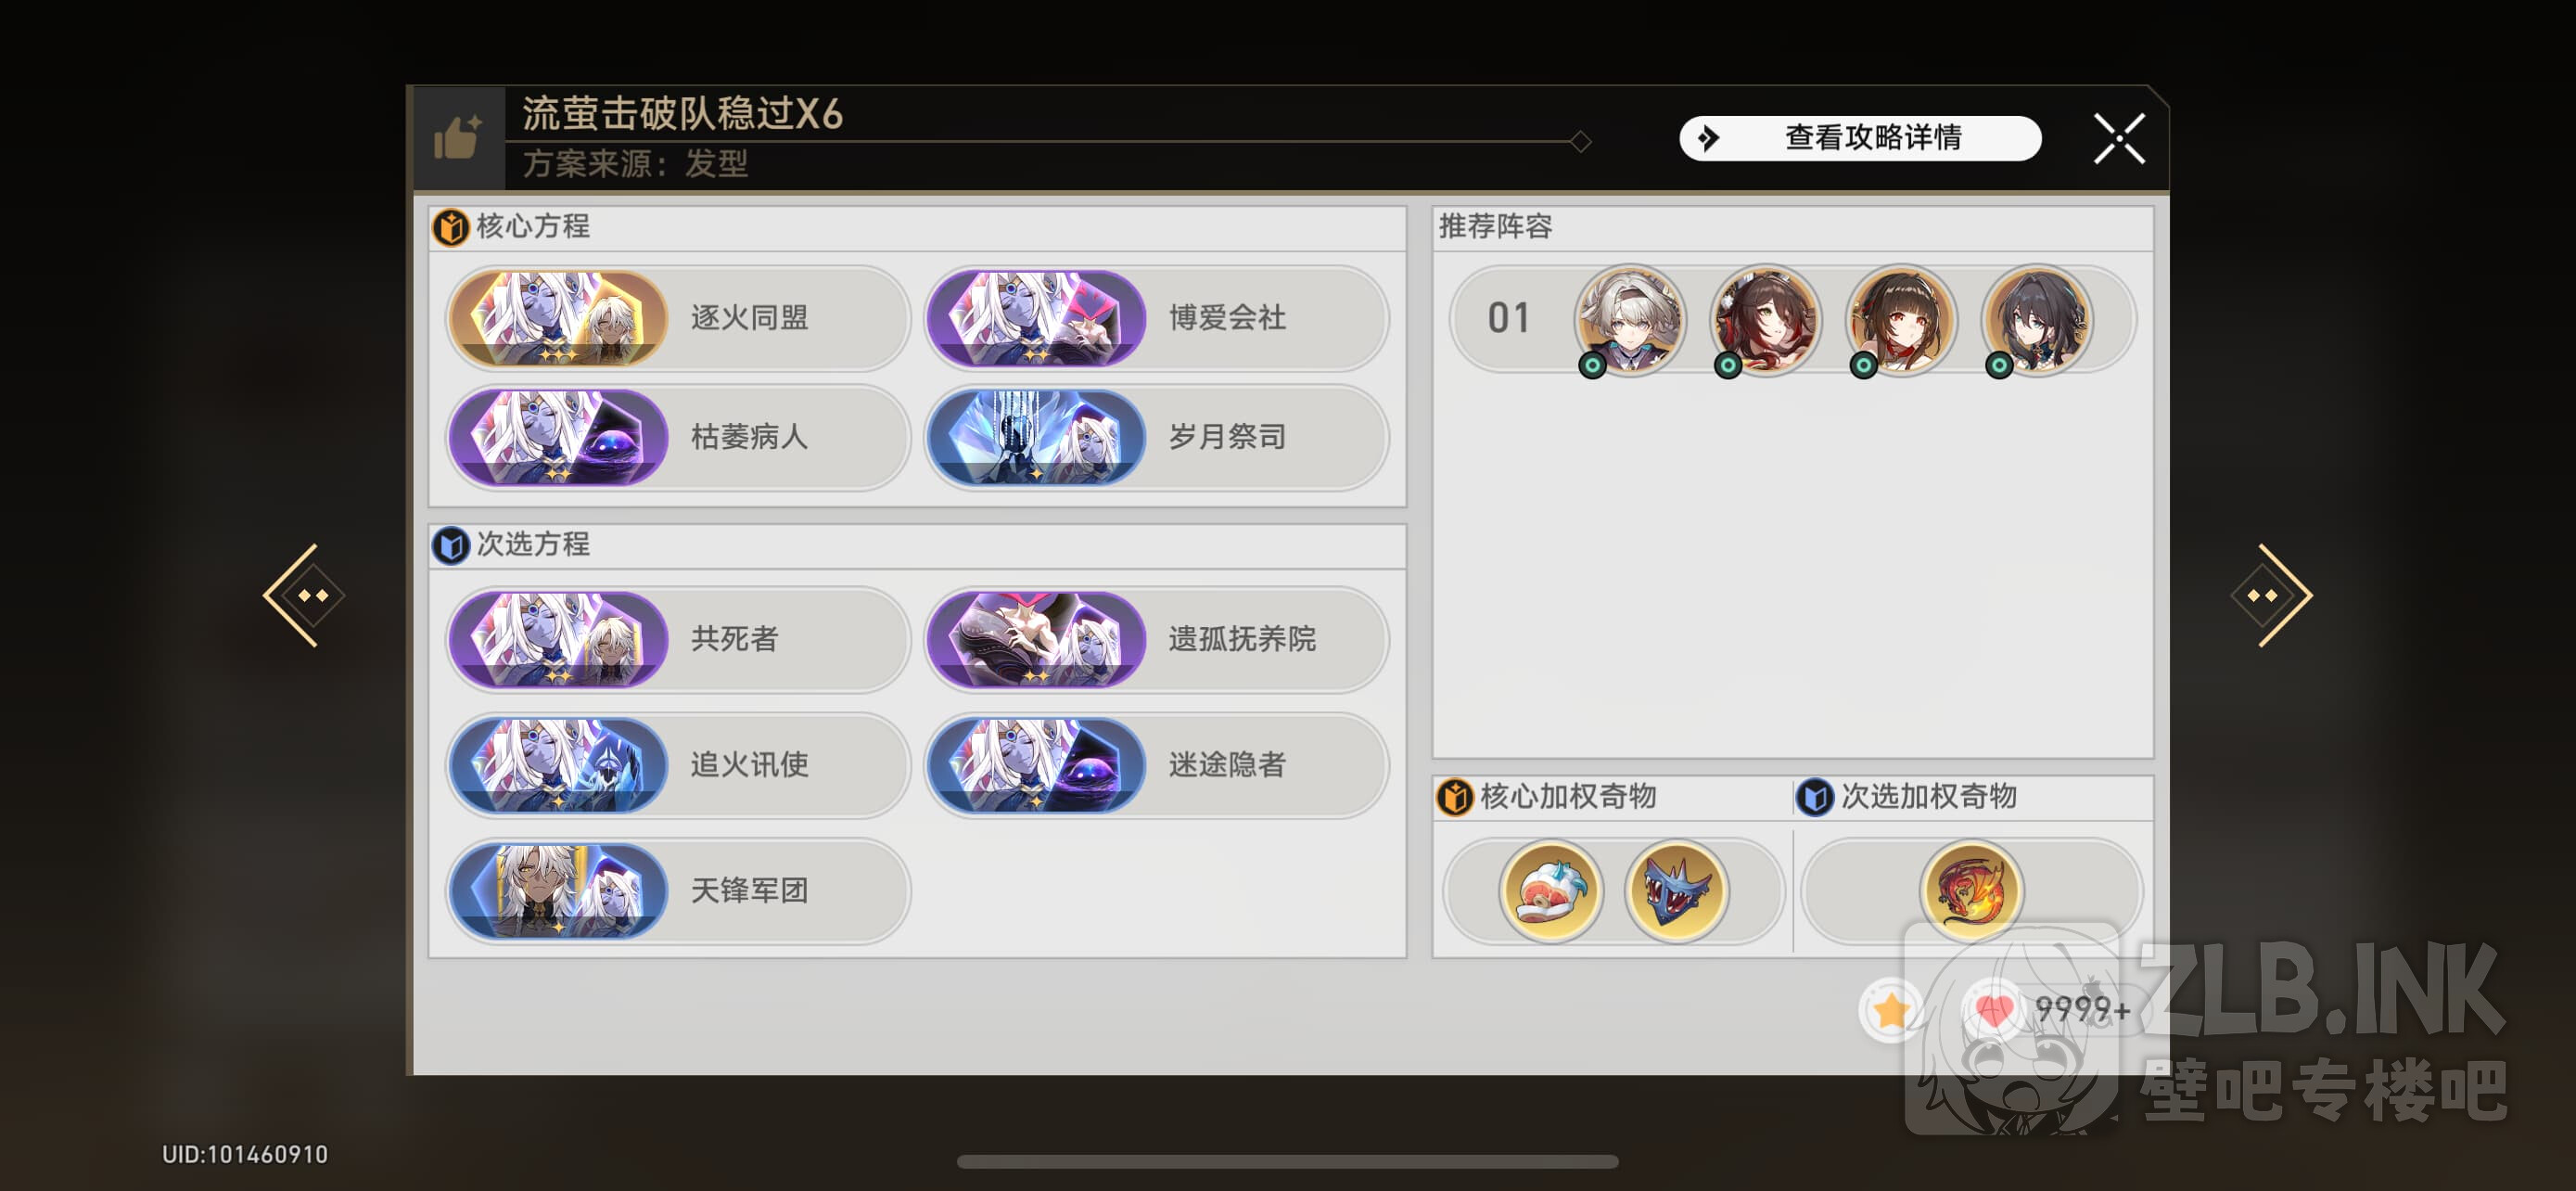Click the thumbs-up recommend icon
The image size is (2576, 1191).
(x=458, y=137)
